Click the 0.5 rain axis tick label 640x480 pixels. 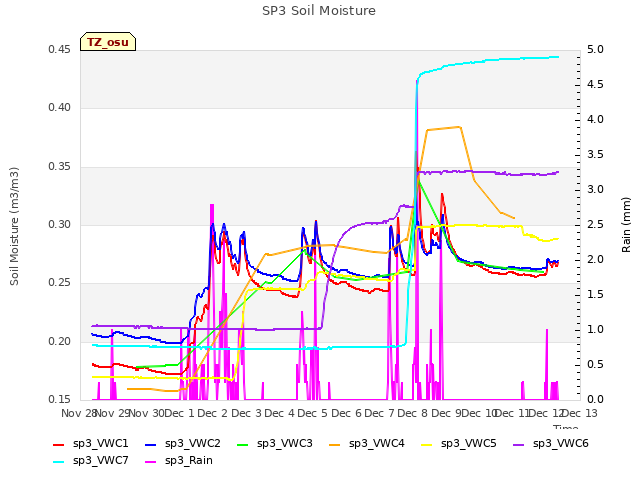(x=595, y=364)
